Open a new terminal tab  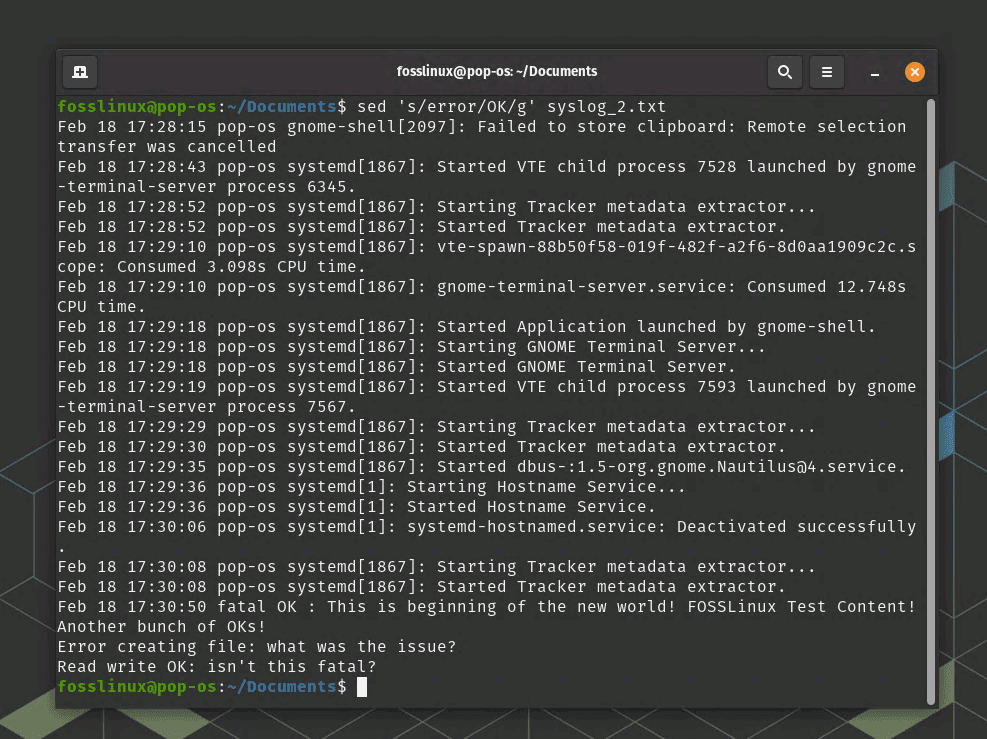tap(80, 71)
